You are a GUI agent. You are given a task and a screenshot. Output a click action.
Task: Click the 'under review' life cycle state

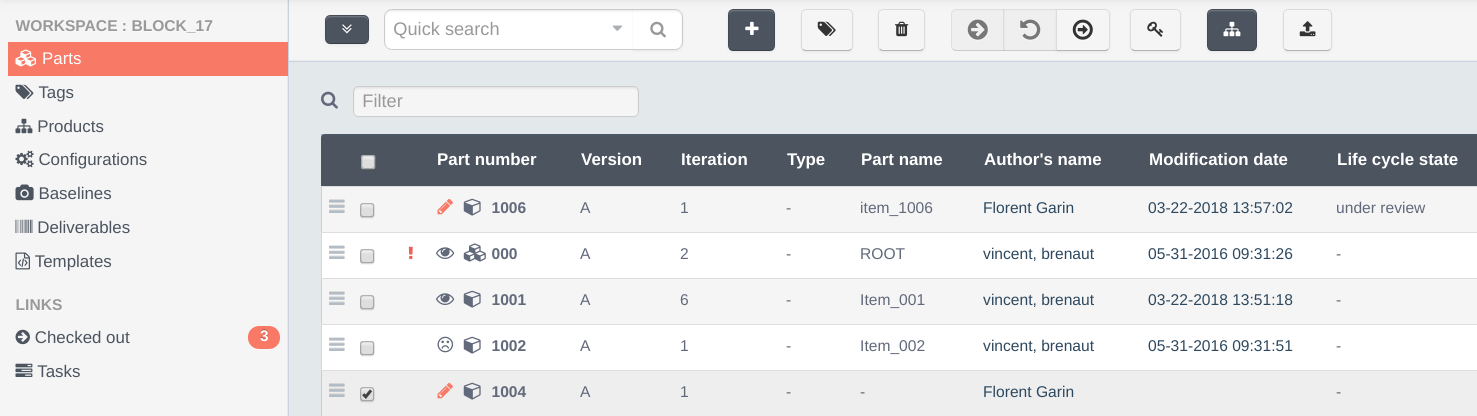(1380, 208)
